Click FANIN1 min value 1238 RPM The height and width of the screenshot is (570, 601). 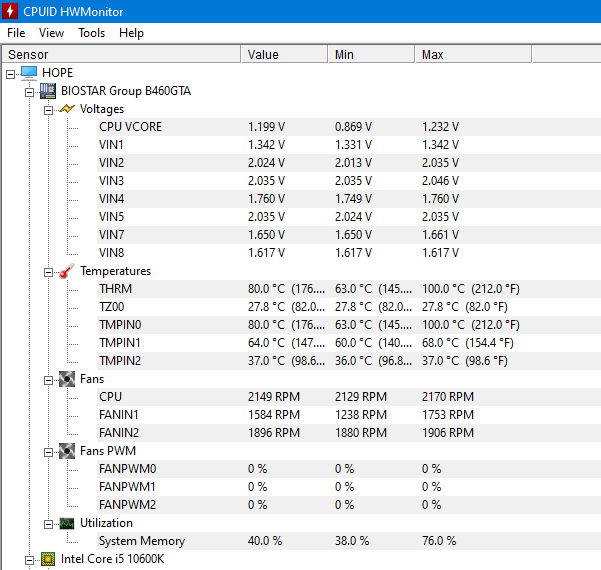click(361, 415)
